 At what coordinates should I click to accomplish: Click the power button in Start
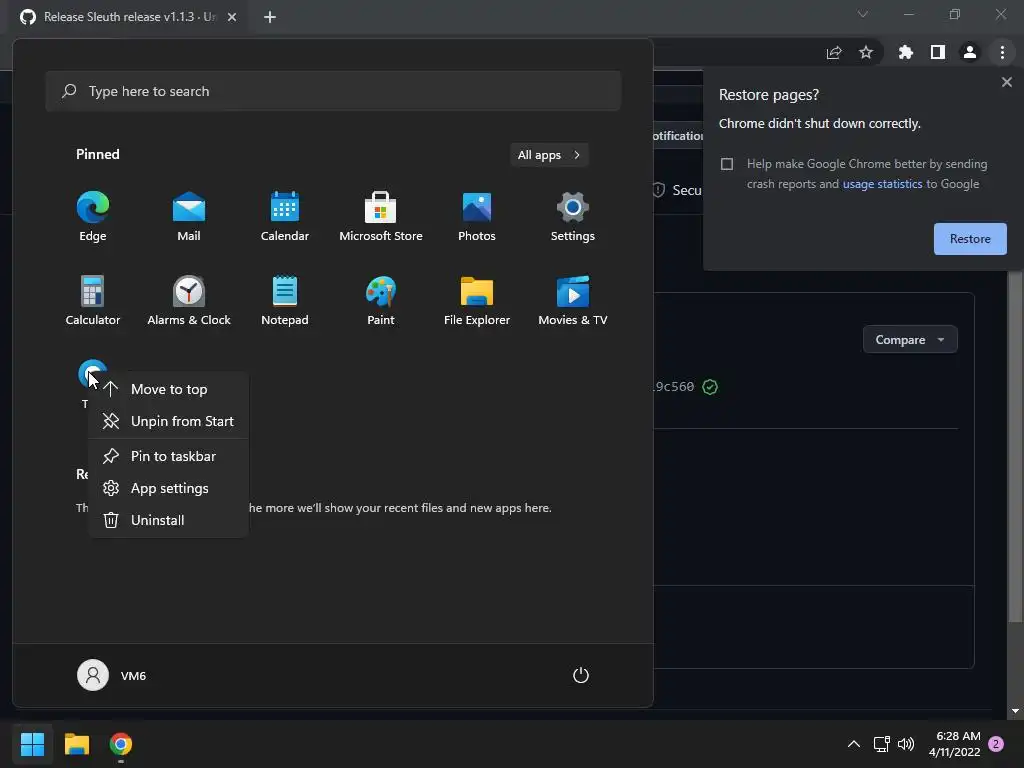point(581,675)
